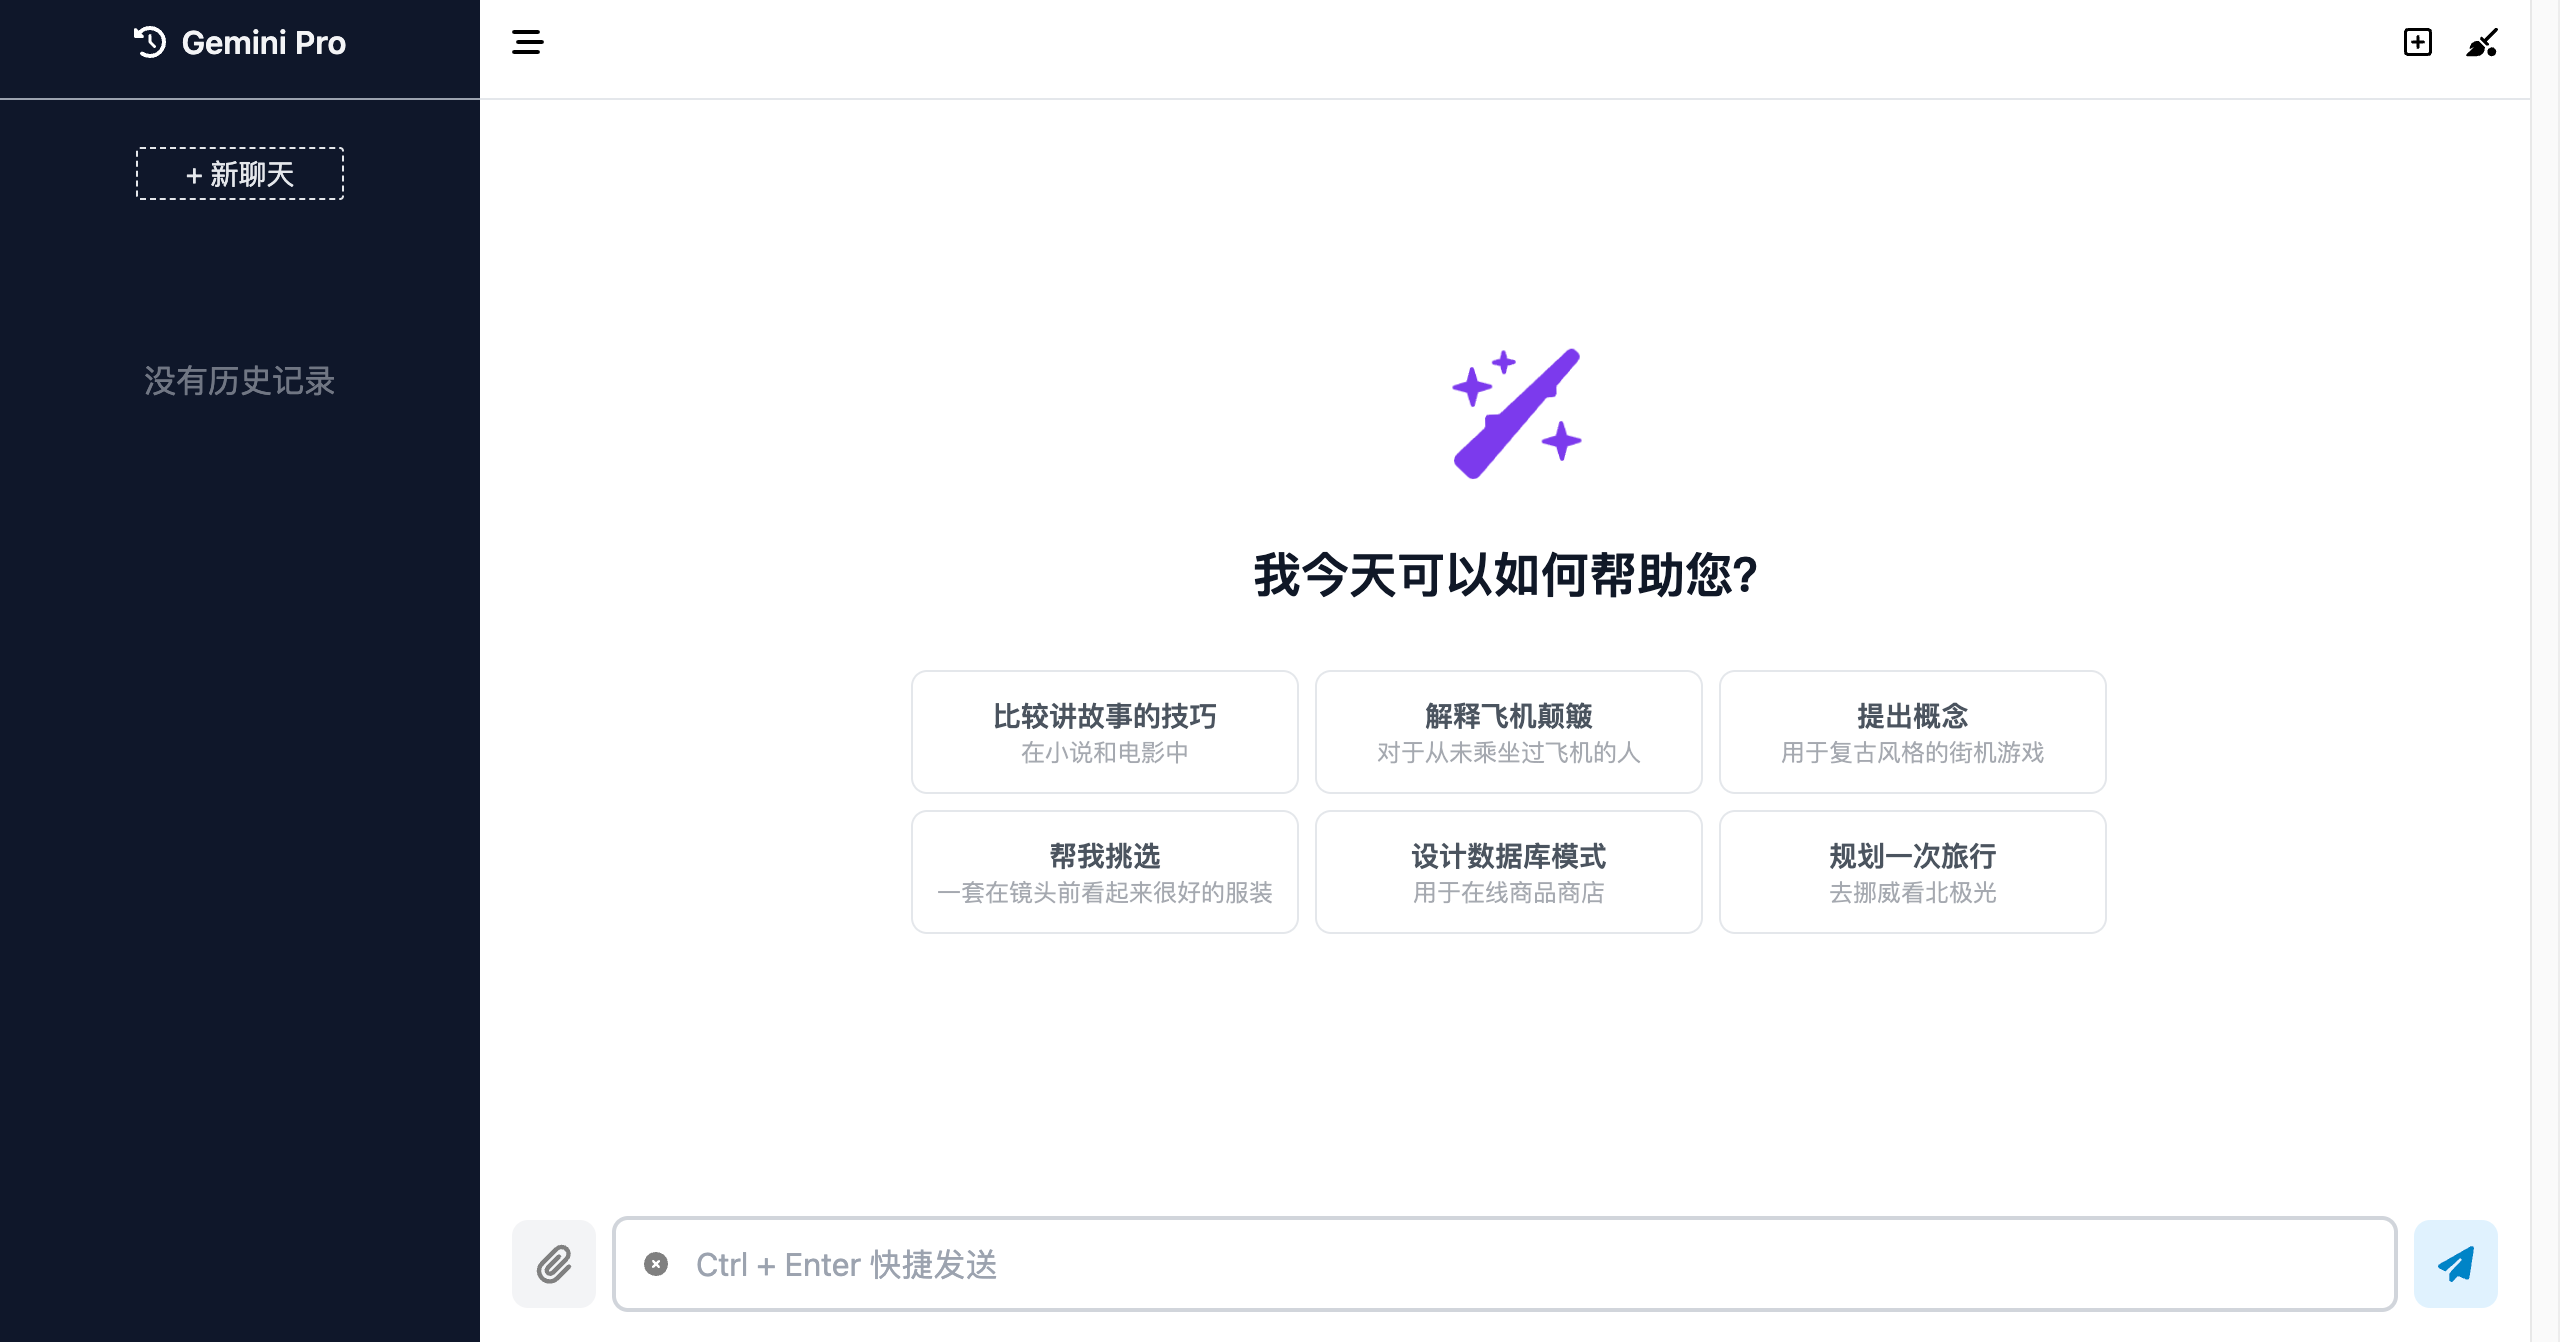
Task: Click the paperclip attachment button
Action: (554, 1264)
